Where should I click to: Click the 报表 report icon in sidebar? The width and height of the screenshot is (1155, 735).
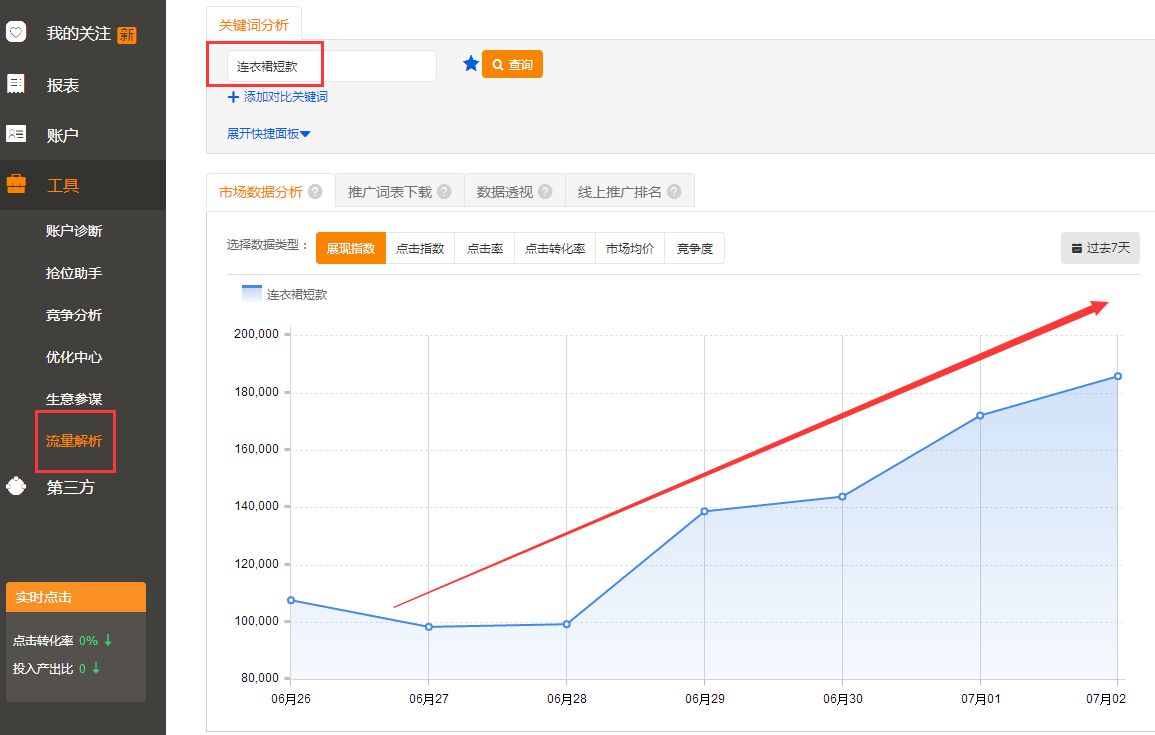[16, 85]
